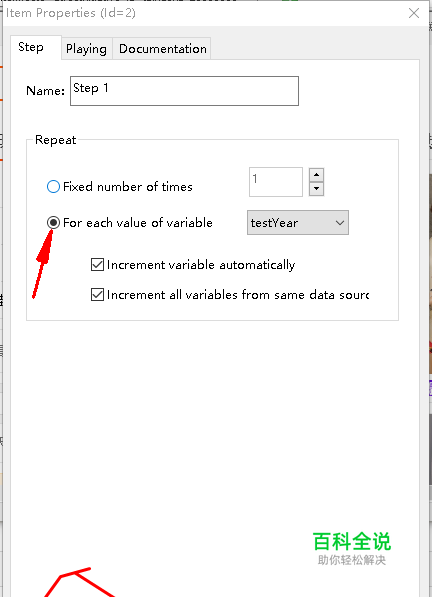Click the repeat count number field
The height and width of the screenshot is (597, 432).
tap(276, 182)
